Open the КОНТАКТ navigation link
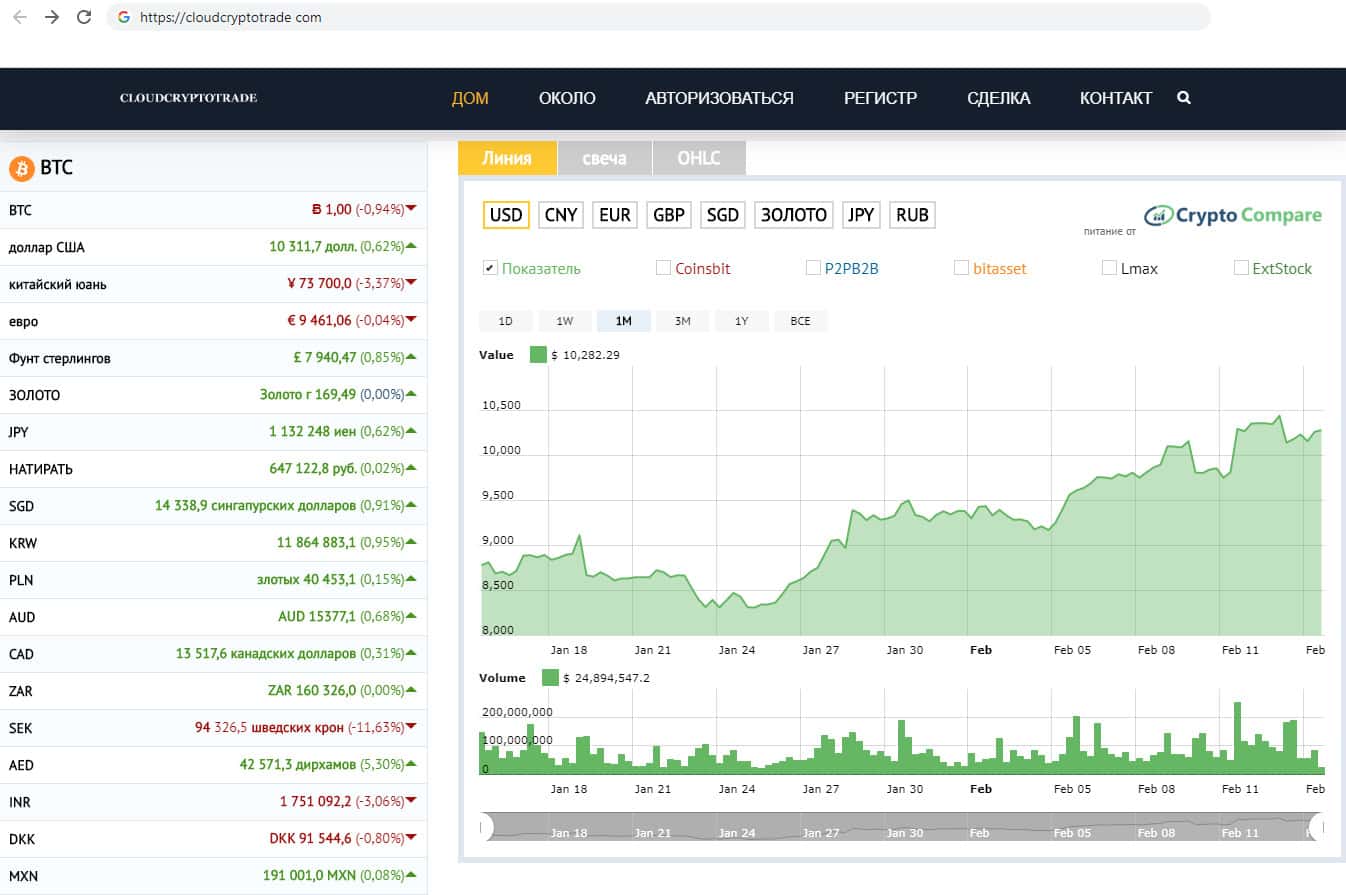 pos(1115,98)
